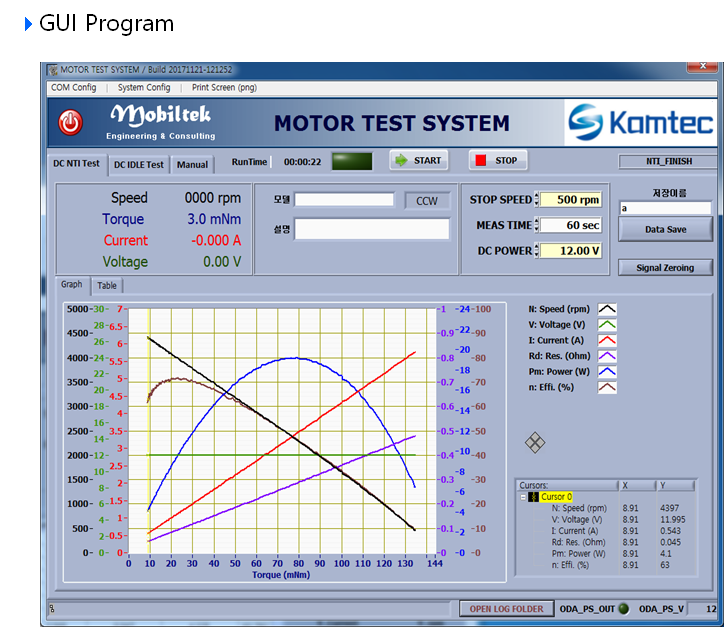Click the save name input field
The image size is (725, 628).
665,208
